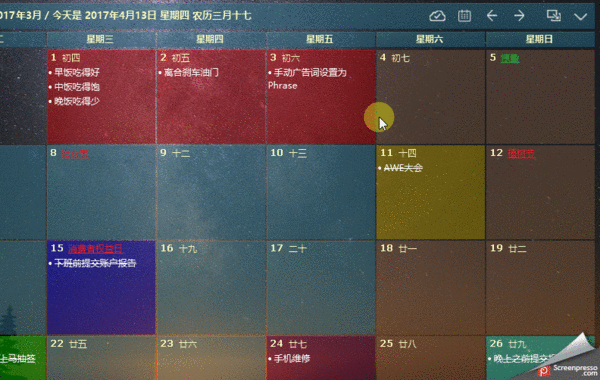Open the day cell 19 廿二
The height and width of the screenshot is (380, 600).
coord(540,287)
